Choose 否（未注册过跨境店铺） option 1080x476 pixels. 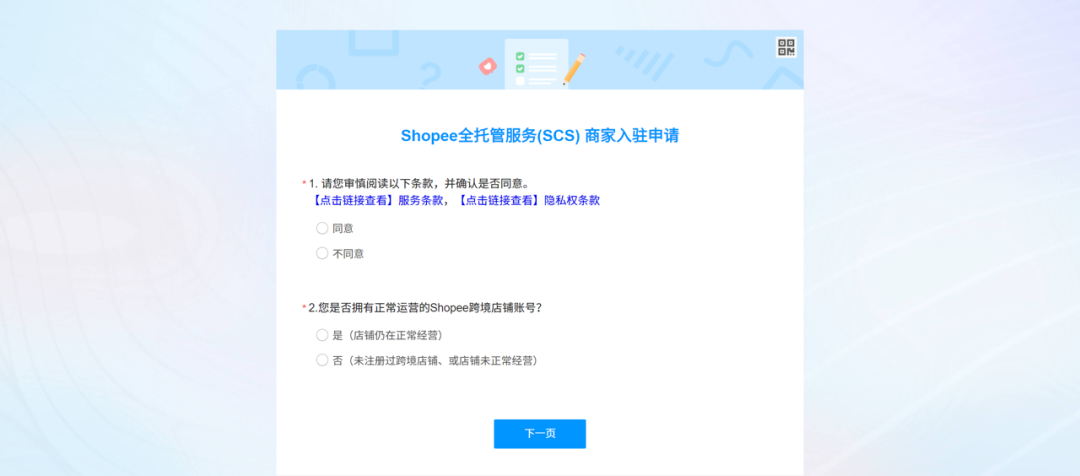point(322,360)
